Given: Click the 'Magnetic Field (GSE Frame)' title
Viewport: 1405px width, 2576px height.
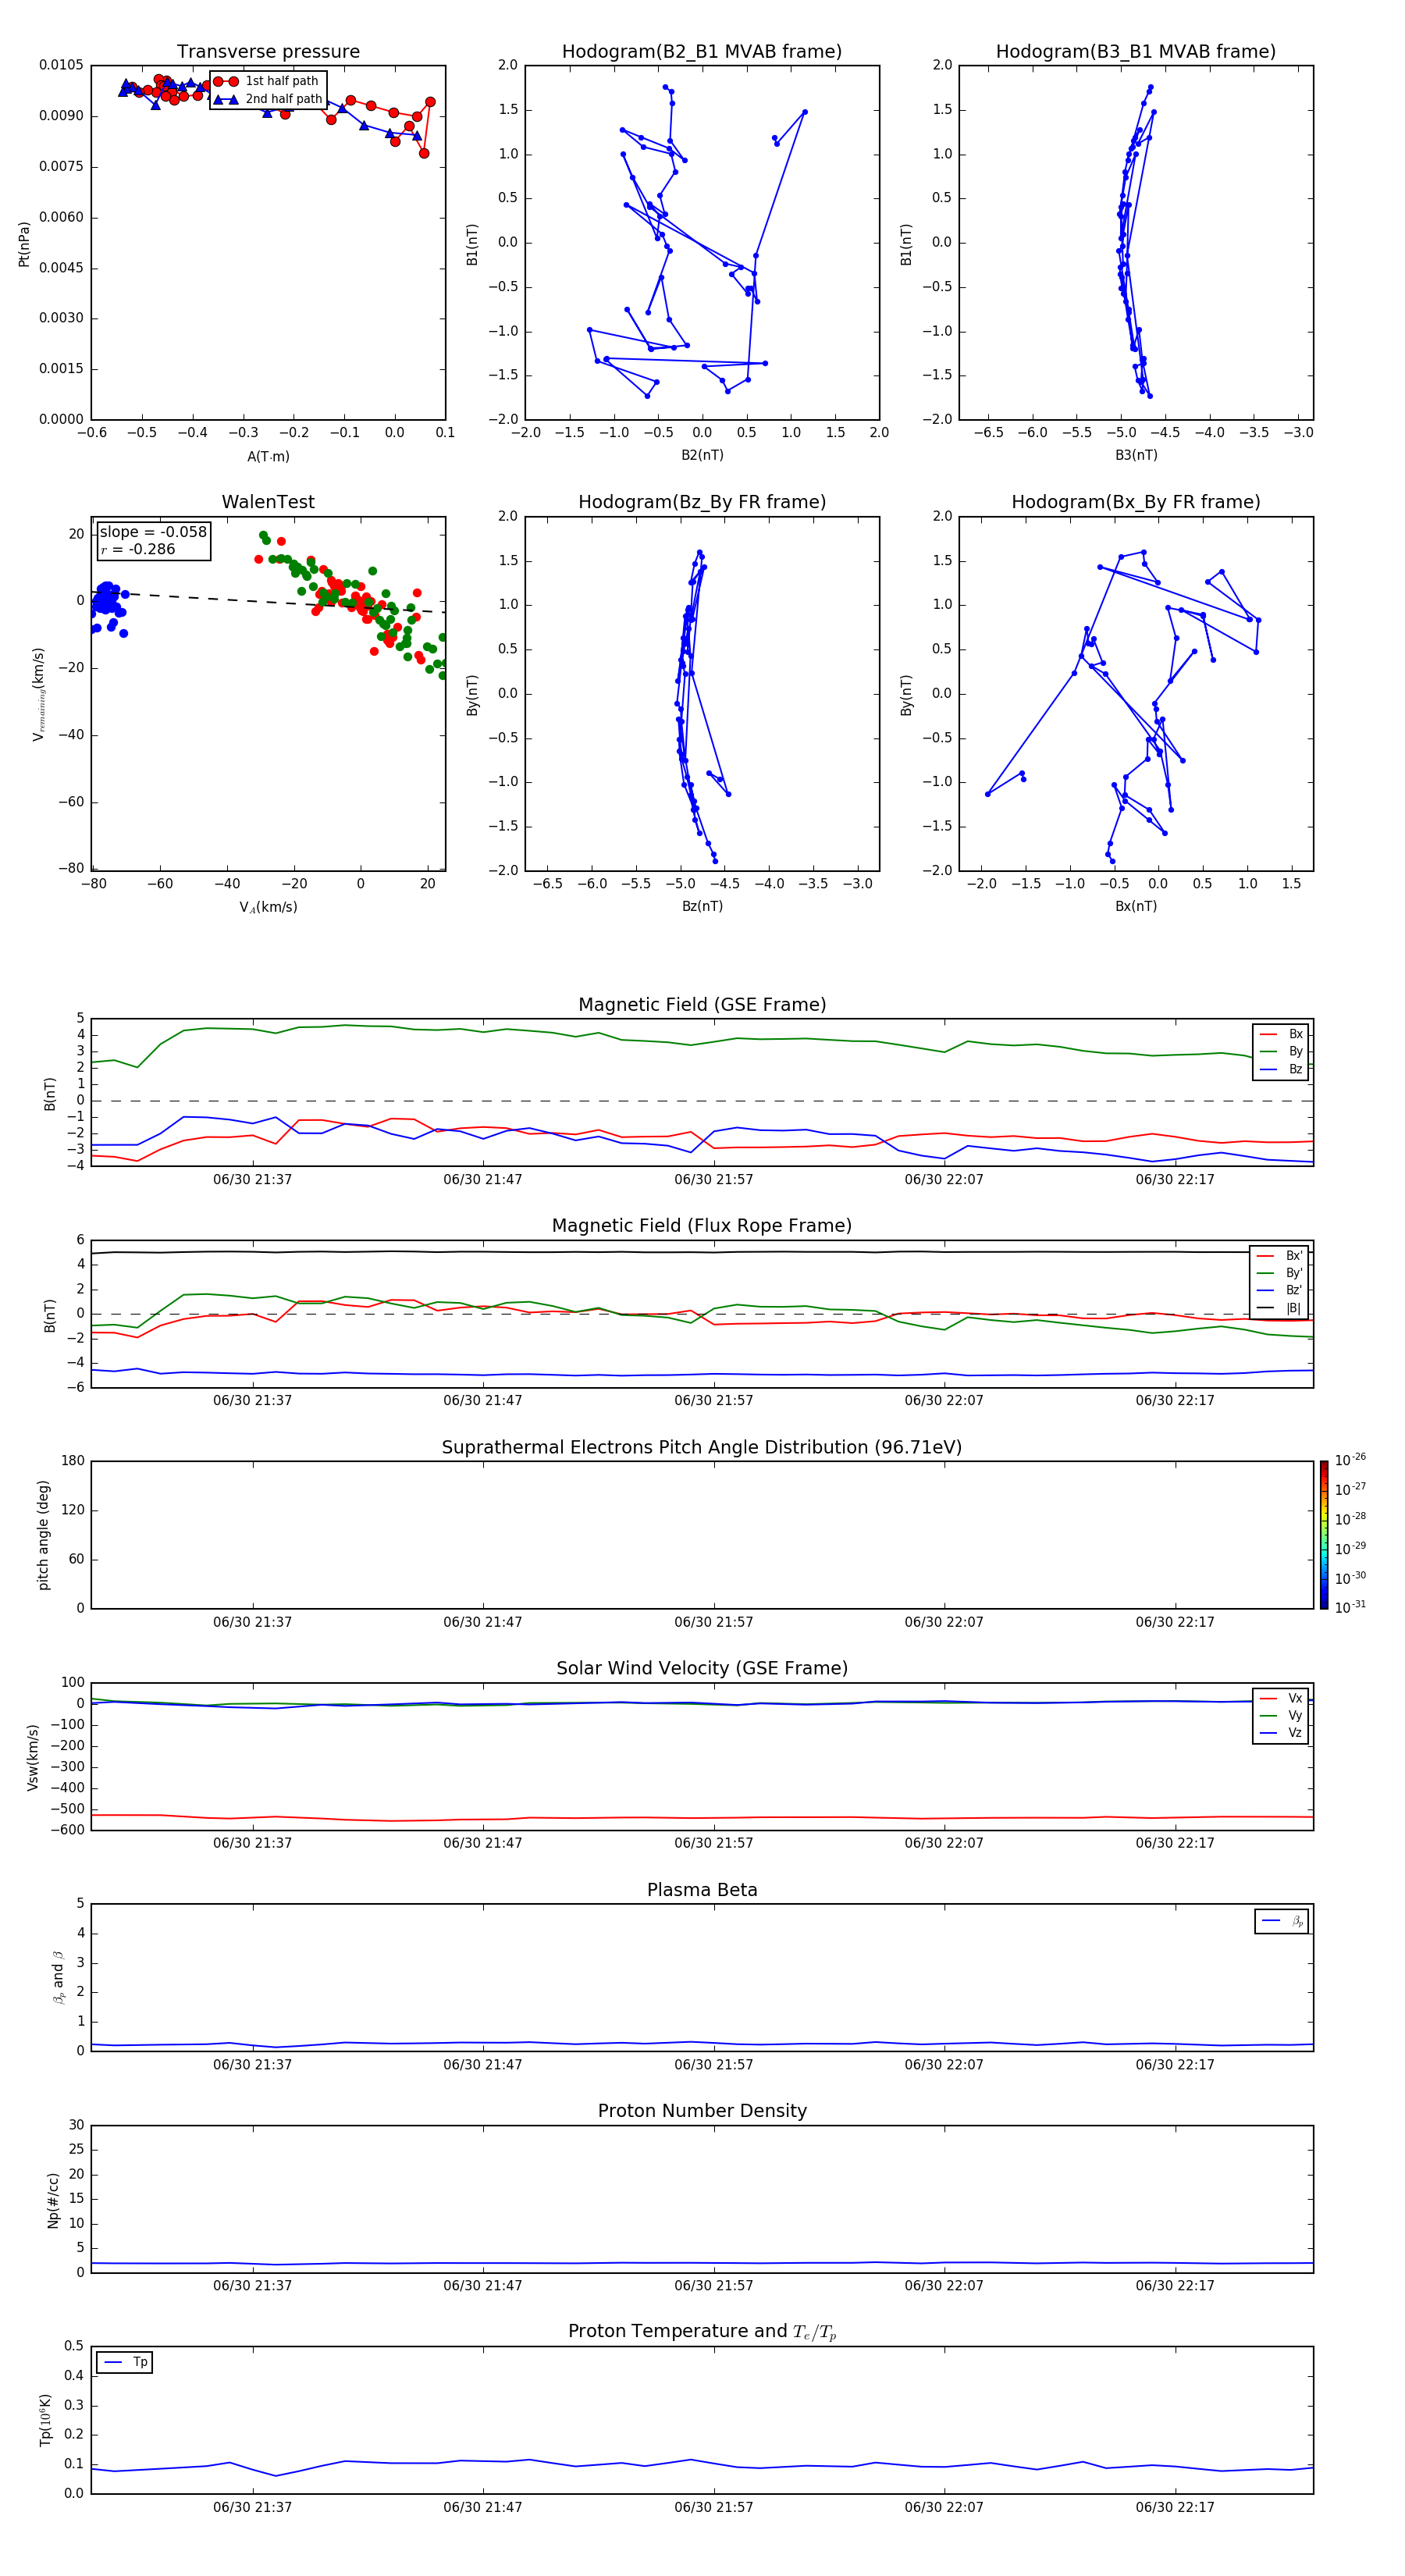Looking at the screenshot, I should pos(702,1005).
